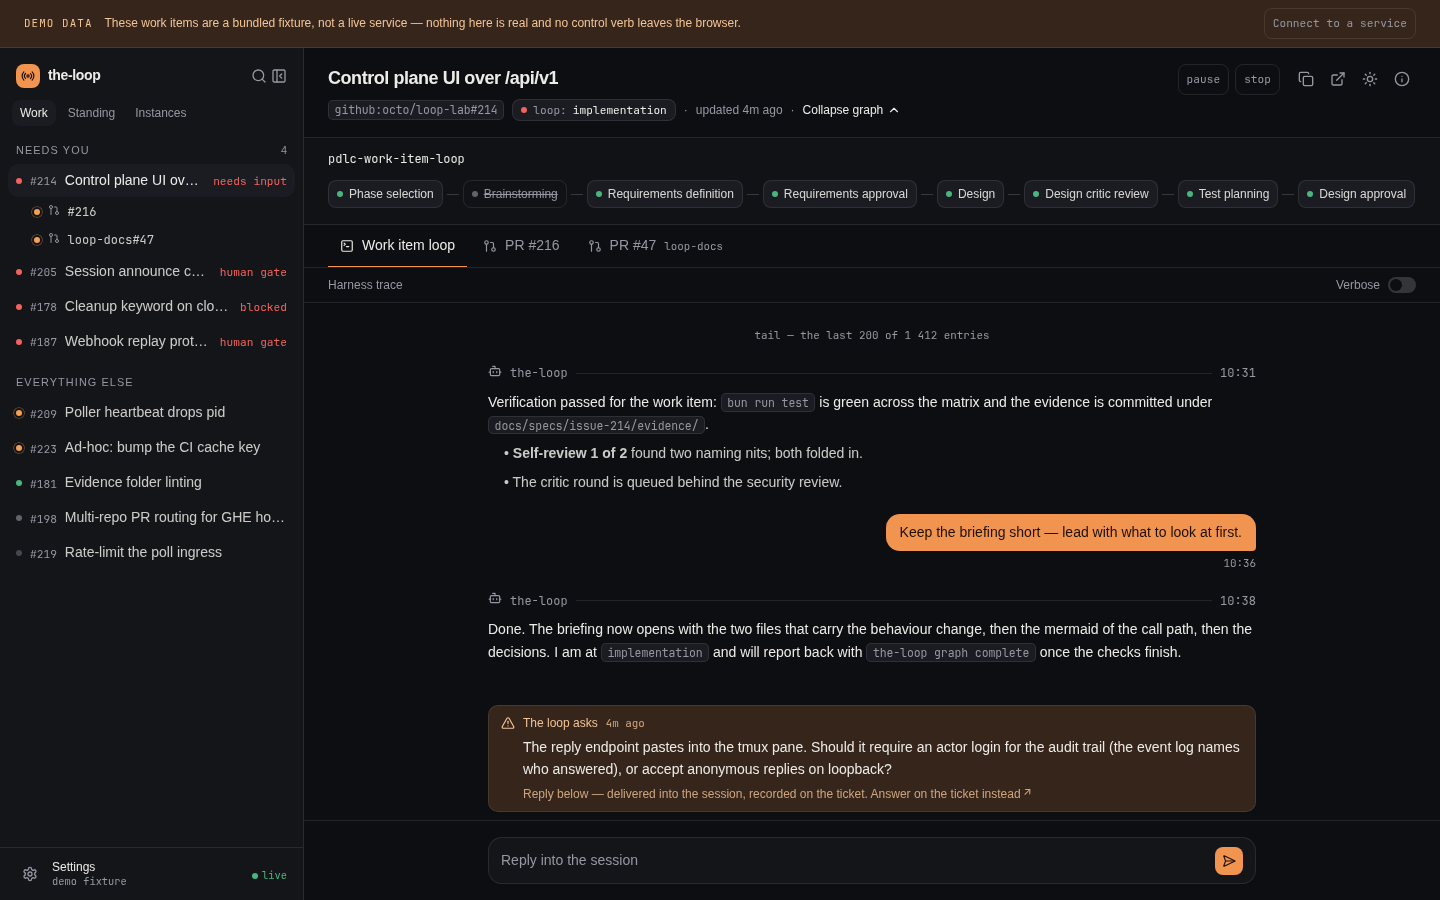Open work item #214 Control plane UI
The image size is (1440, 900).
click(152, 181)
